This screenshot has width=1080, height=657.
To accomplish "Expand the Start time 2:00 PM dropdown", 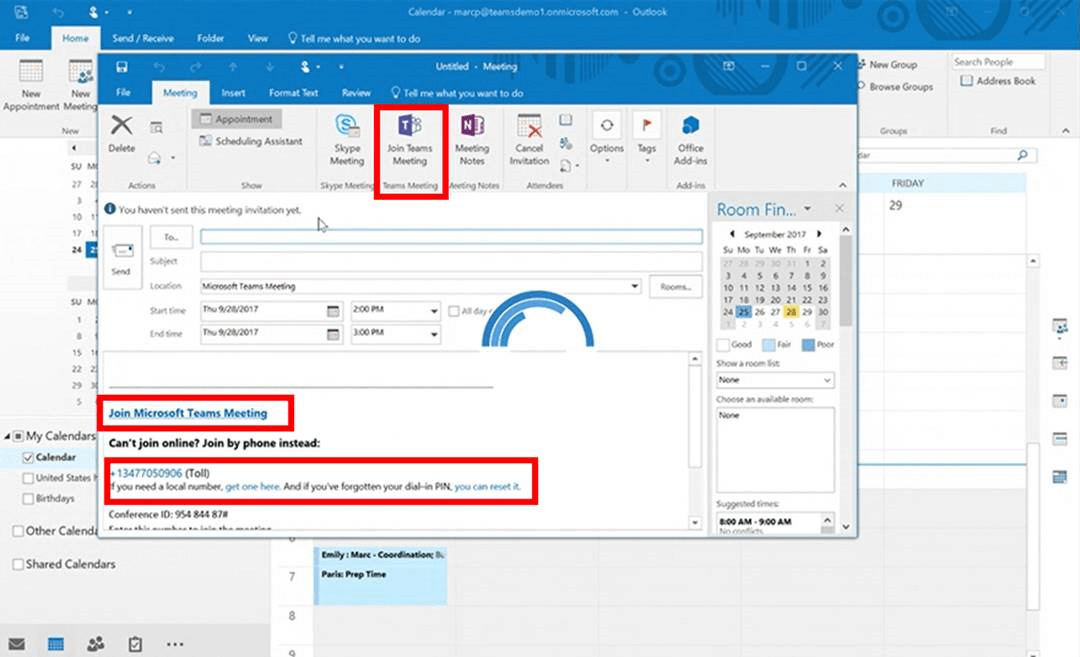I will [433, 311].
